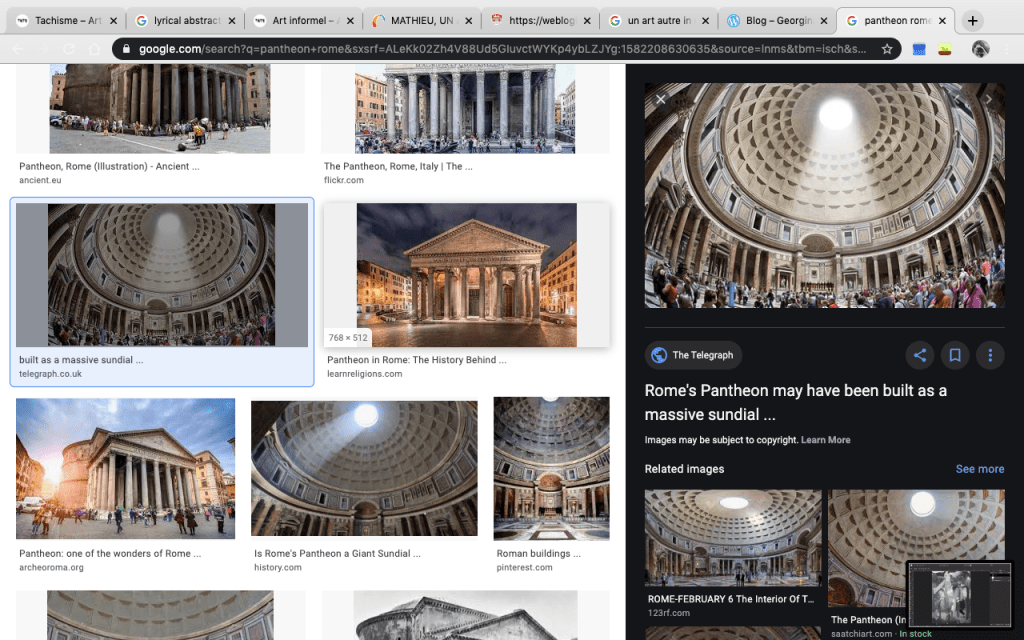The image size is (1024, 640).
Task: Click the See more link
Action: click(x=979, y=469)
